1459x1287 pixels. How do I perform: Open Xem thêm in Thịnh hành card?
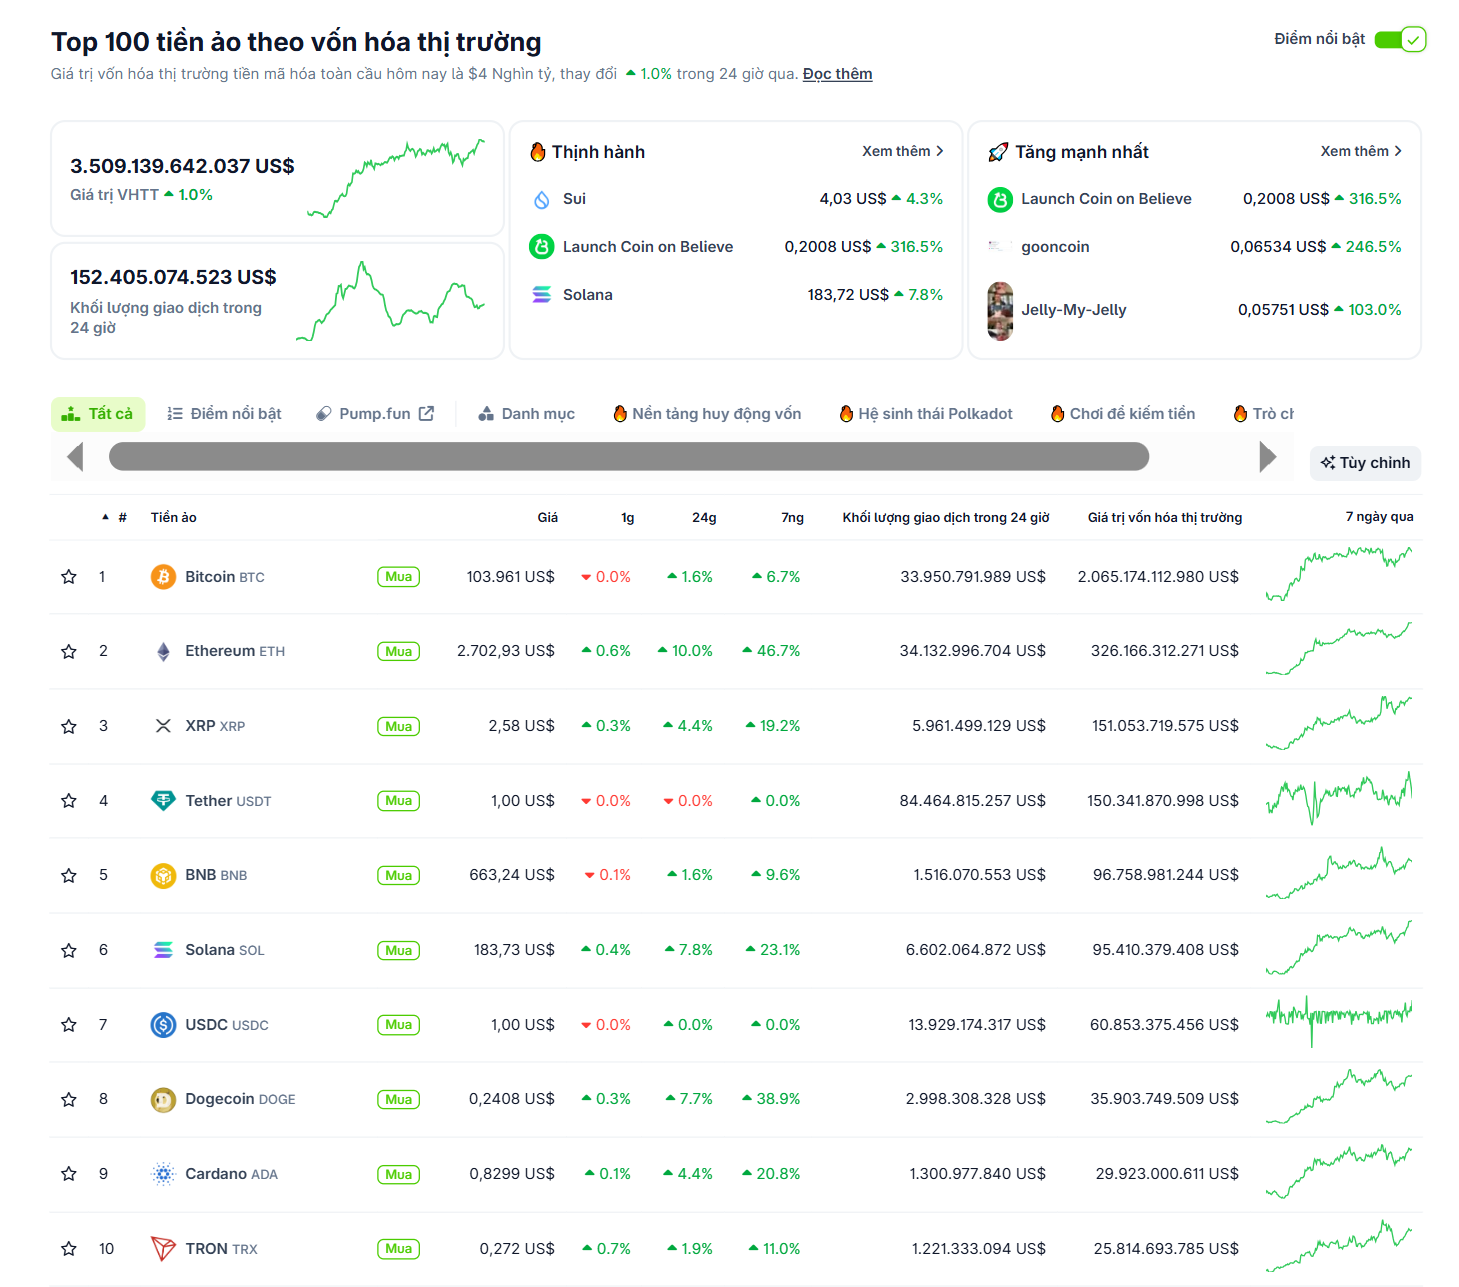point(903,151)
